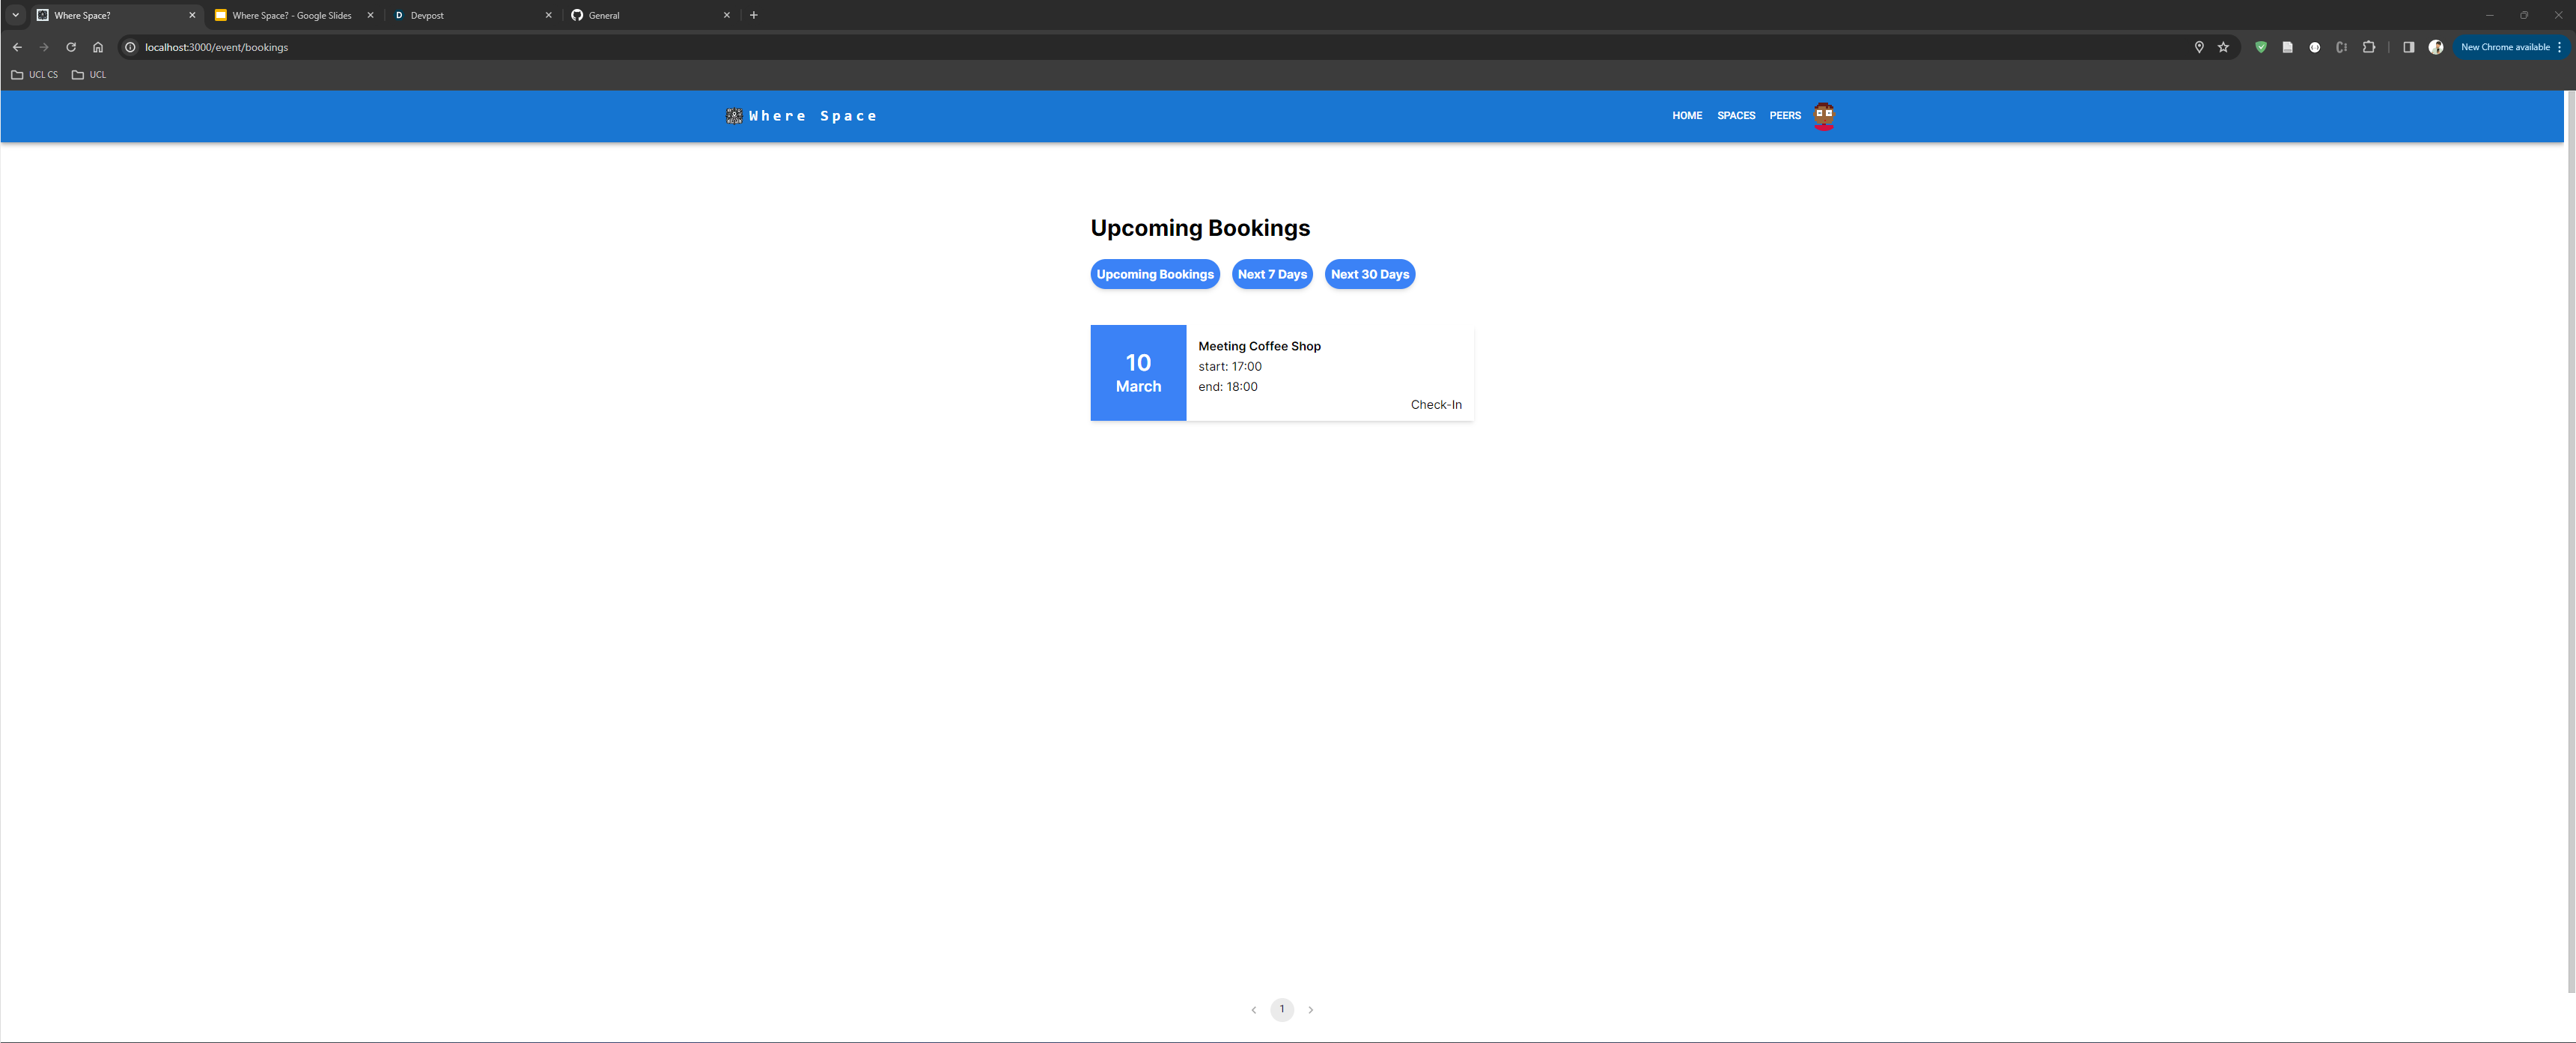Select the Upcoming Bookings filter pill

[x=1155, y=274]
